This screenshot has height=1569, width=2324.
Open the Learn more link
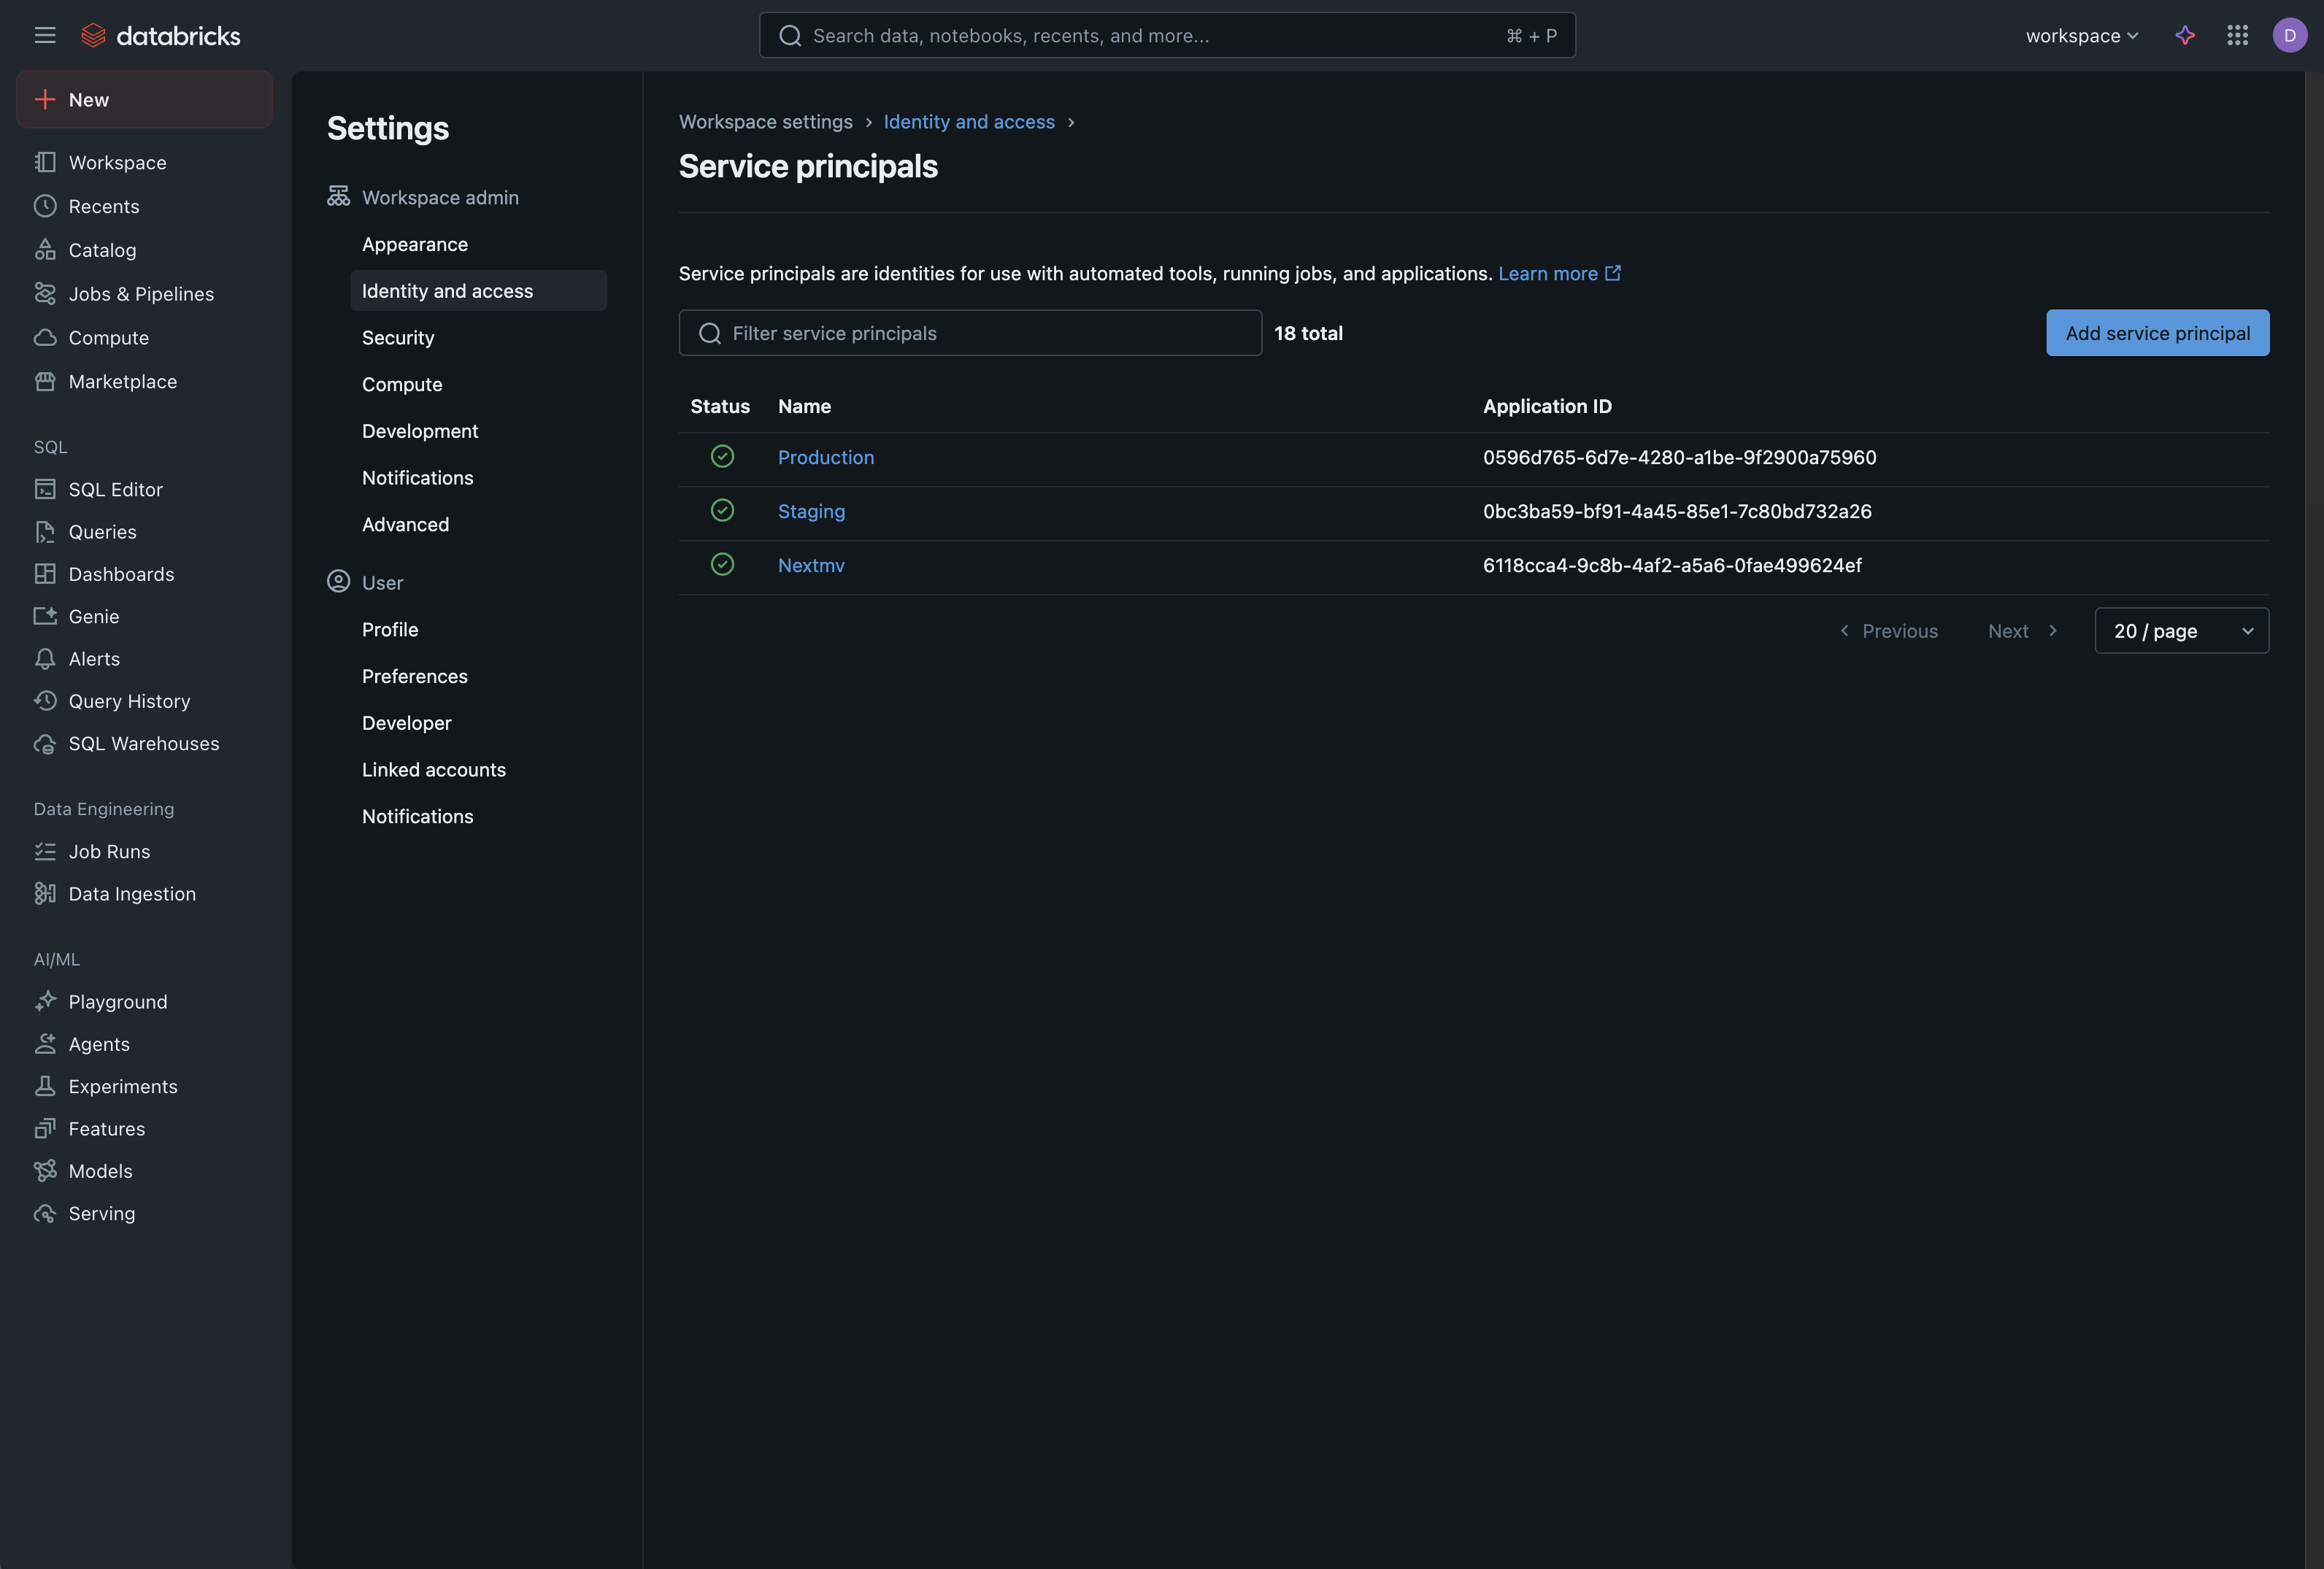[1549, 273]
